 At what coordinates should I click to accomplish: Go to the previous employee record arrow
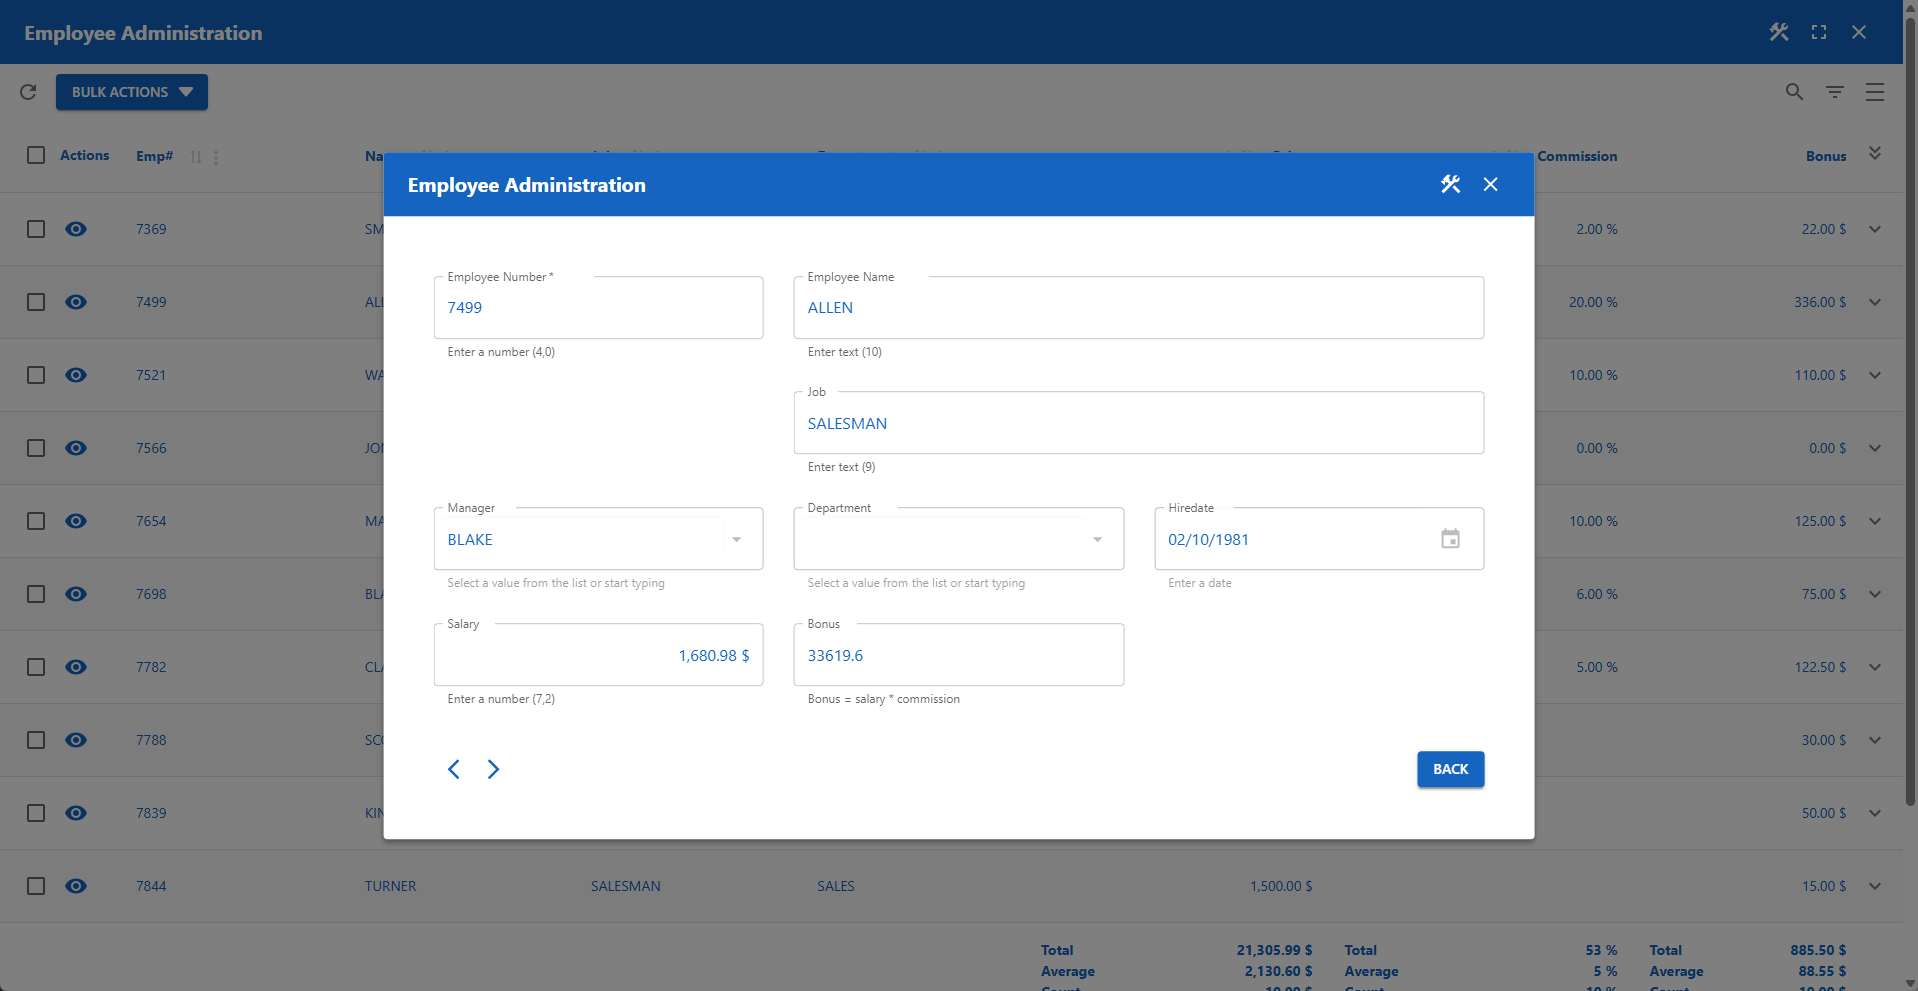click(454, 769)
